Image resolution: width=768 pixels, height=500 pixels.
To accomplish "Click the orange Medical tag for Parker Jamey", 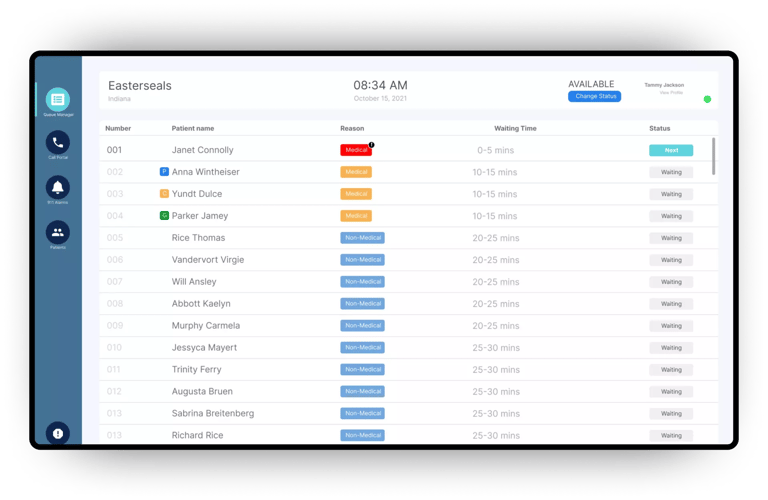I will [356, 216].
